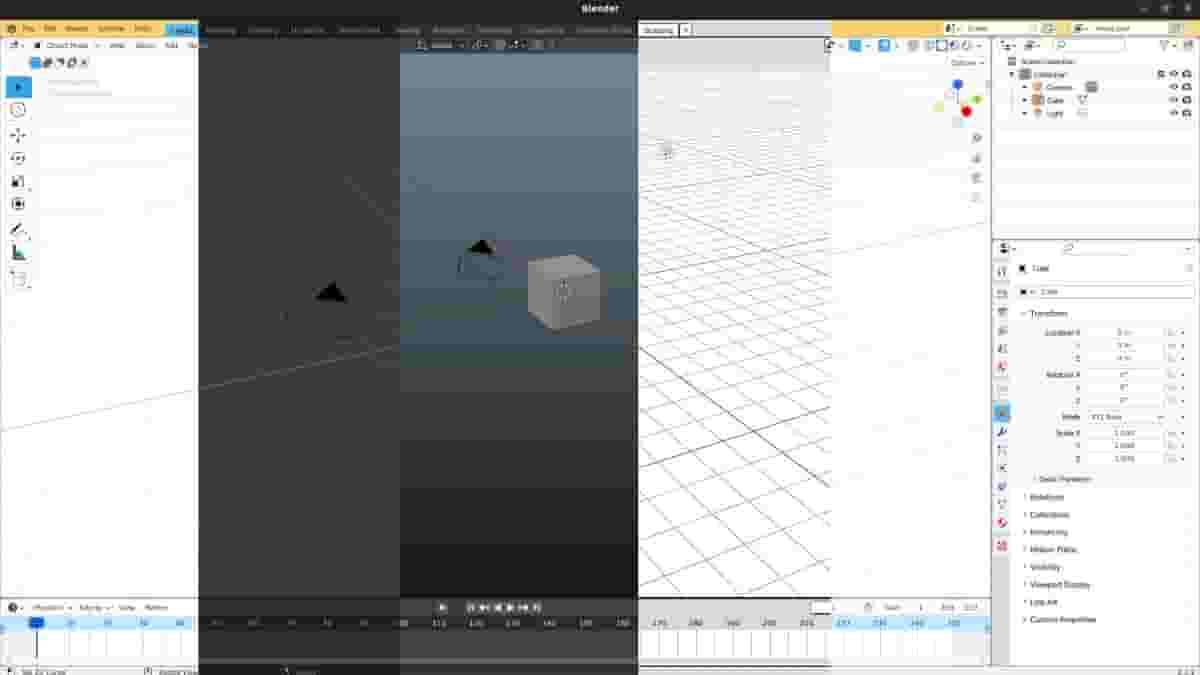The height and width of the screenshot is (675, 1200).
Task: Open the Texture properties tab
Action: coord(1002,545)
